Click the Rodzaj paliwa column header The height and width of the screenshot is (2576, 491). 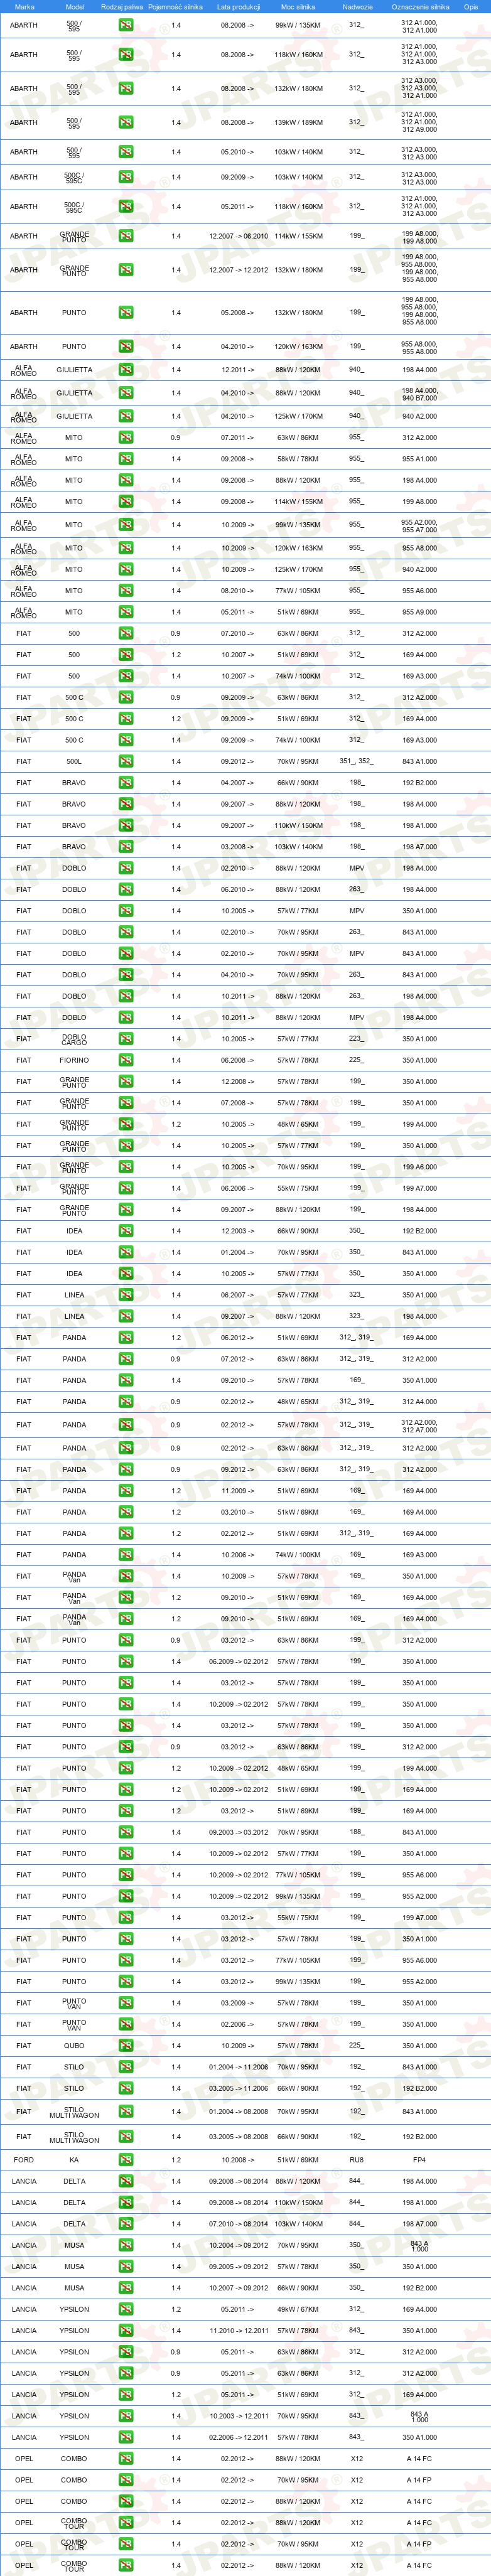(122, 6)
